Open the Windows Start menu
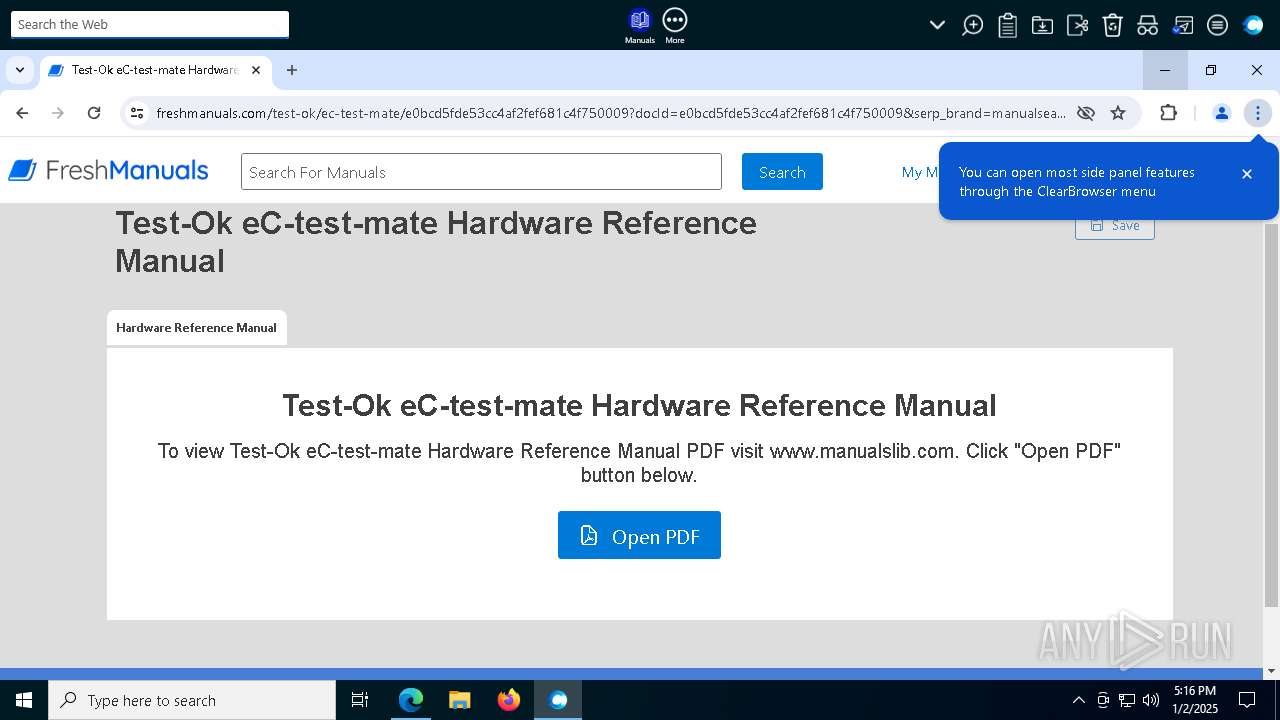 click(x=24, y=700)
